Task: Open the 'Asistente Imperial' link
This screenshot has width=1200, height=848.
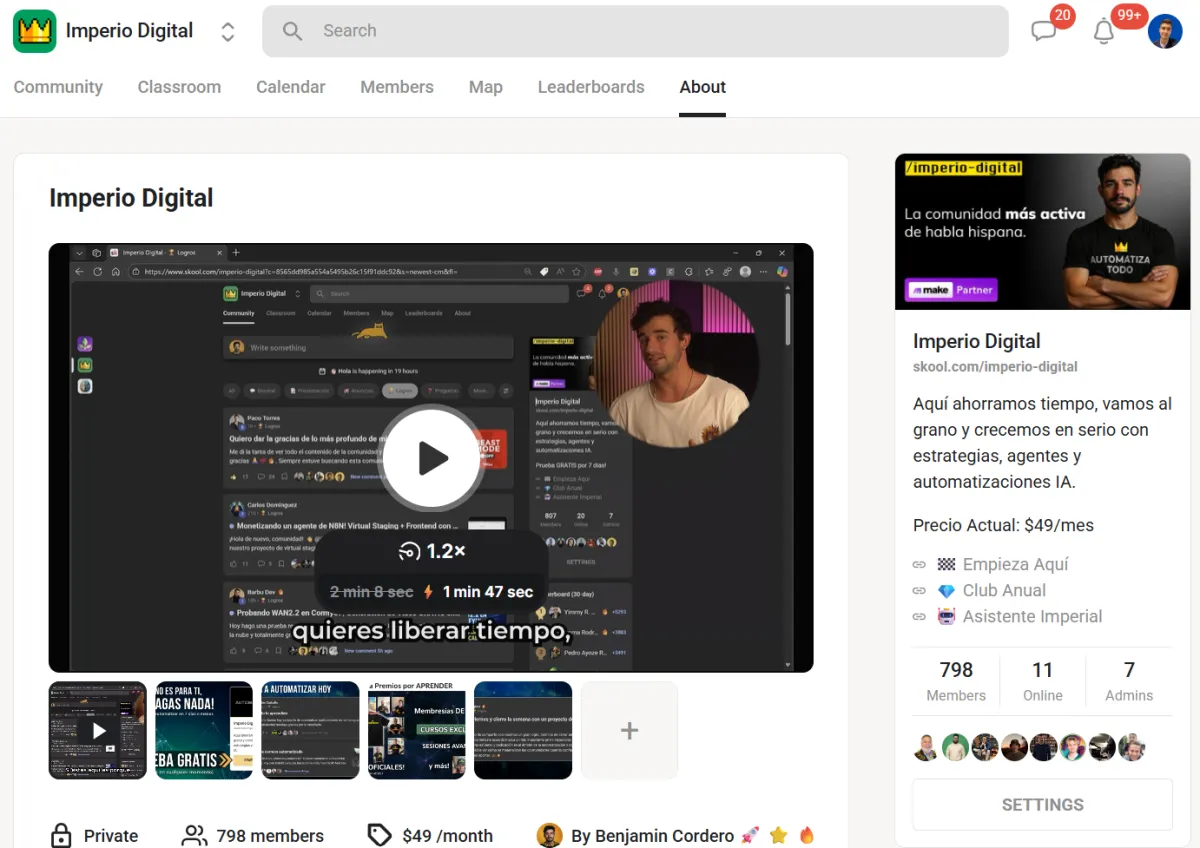Action: click(x=1032, y=616)
